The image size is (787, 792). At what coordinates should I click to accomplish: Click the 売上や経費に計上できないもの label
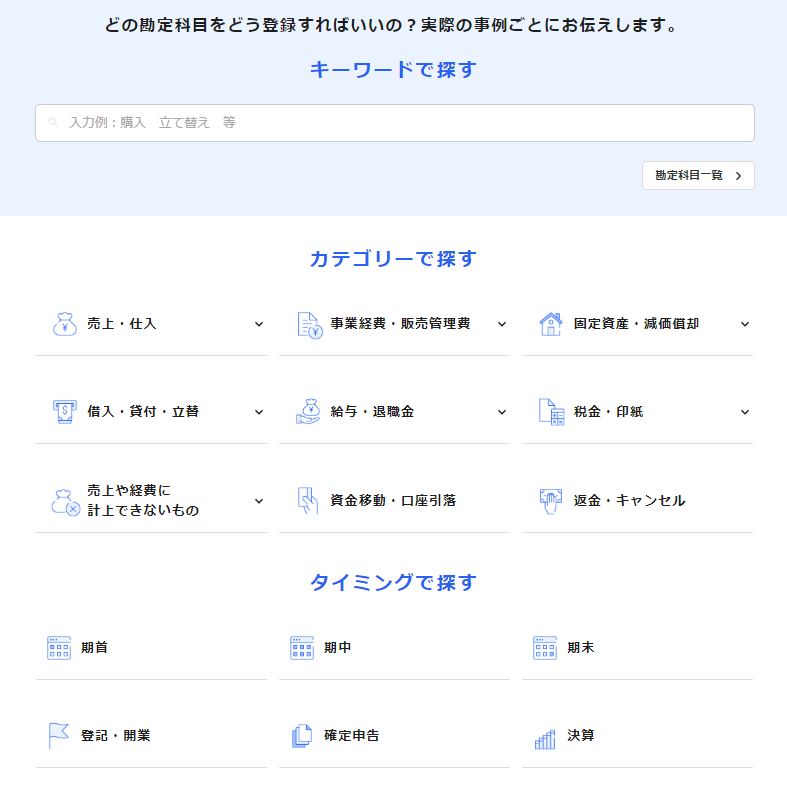click(143, 501)
